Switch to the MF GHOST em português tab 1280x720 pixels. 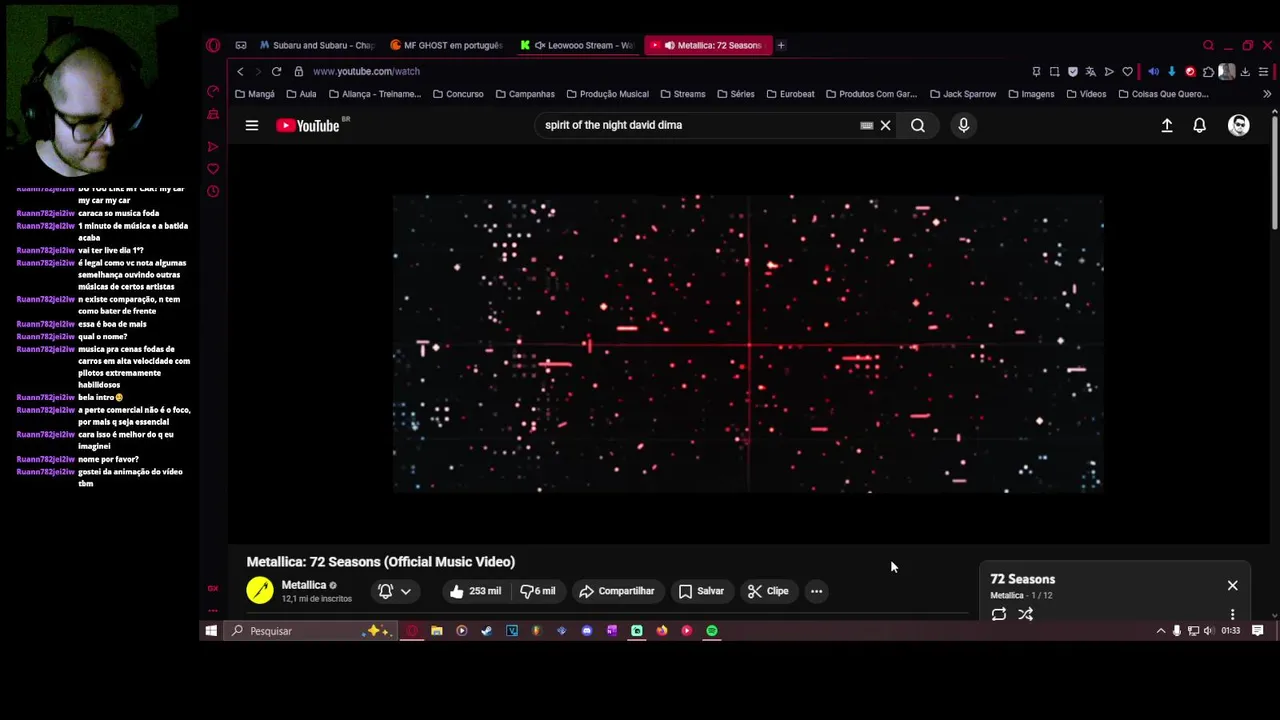(446, 45)
